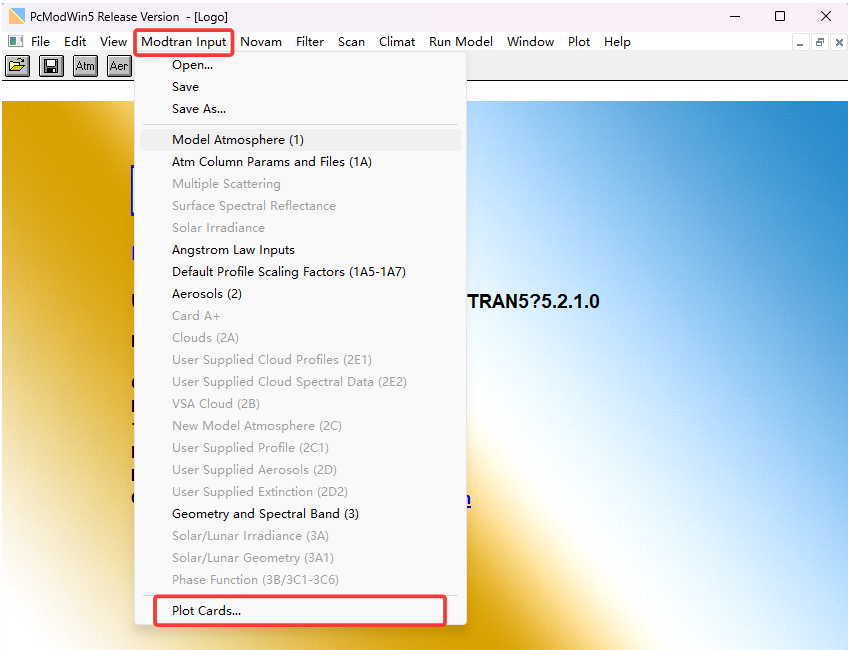The width and height of the screenshot is (848, 650).
Task: Click disabled Solar/Lunar Irradiance (3A) entry
Action: (x=300, y=536)
